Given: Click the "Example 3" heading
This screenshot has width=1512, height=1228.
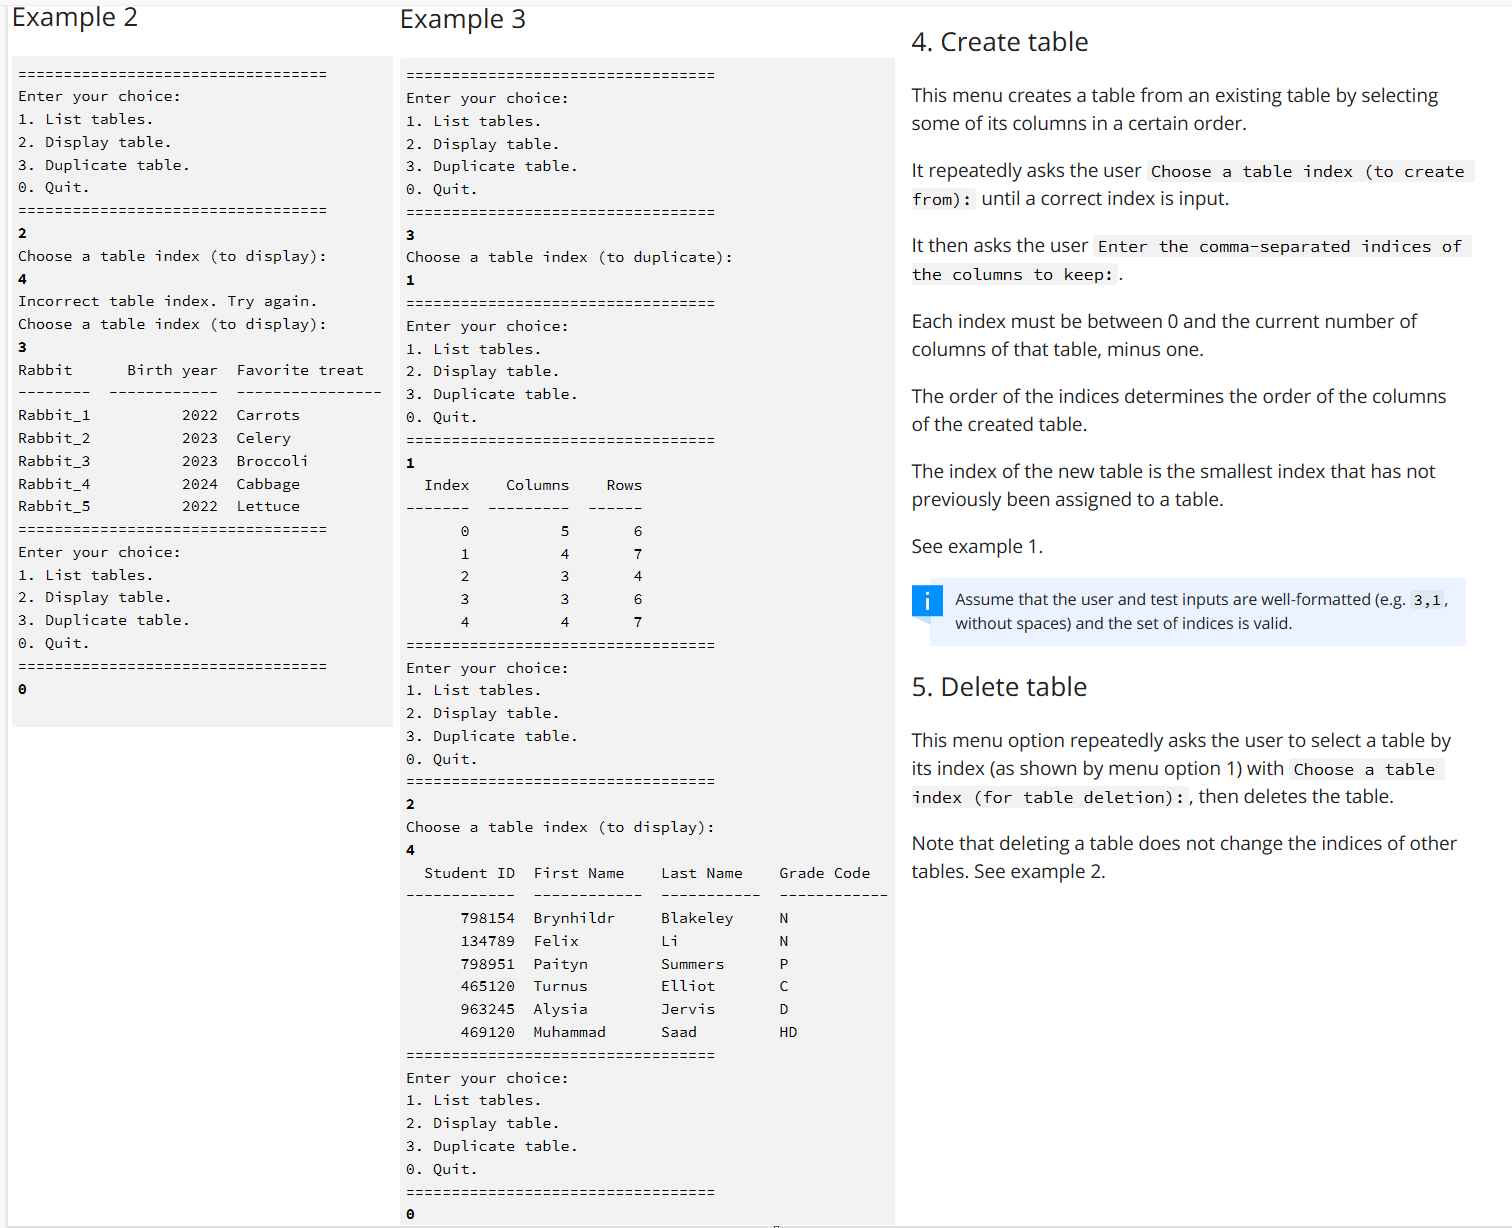Looking at the screenshot, I should pyautogui.click(x=463, y=20).
